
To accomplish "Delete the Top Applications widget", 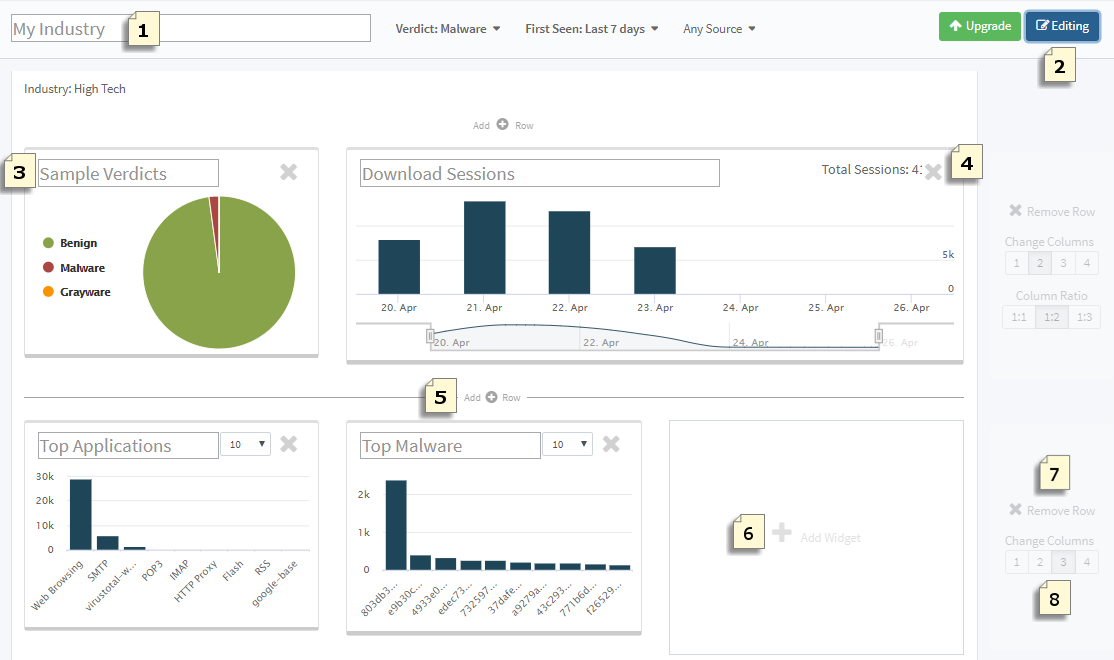I will pyautogui.click(x=289, y=445).
